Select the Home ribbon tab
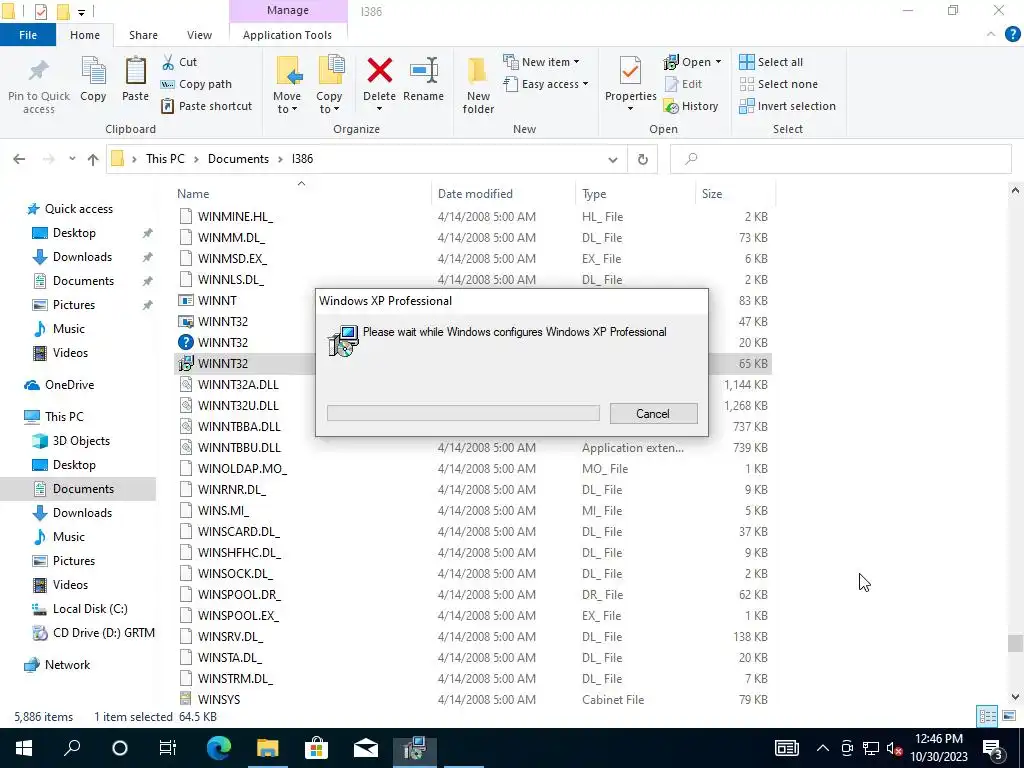This screenshot has width=1024, height=768. click(x=85, y=35)
